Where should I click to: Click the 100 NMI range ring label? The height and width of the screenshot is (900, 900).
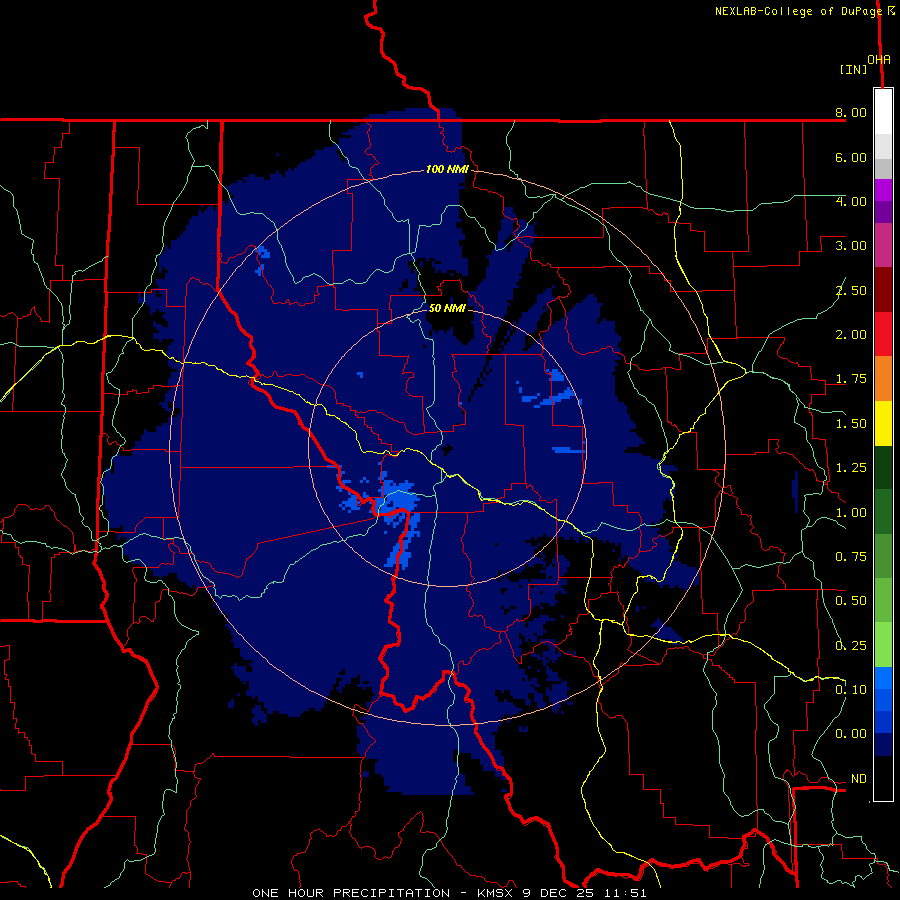pos(447,169)
